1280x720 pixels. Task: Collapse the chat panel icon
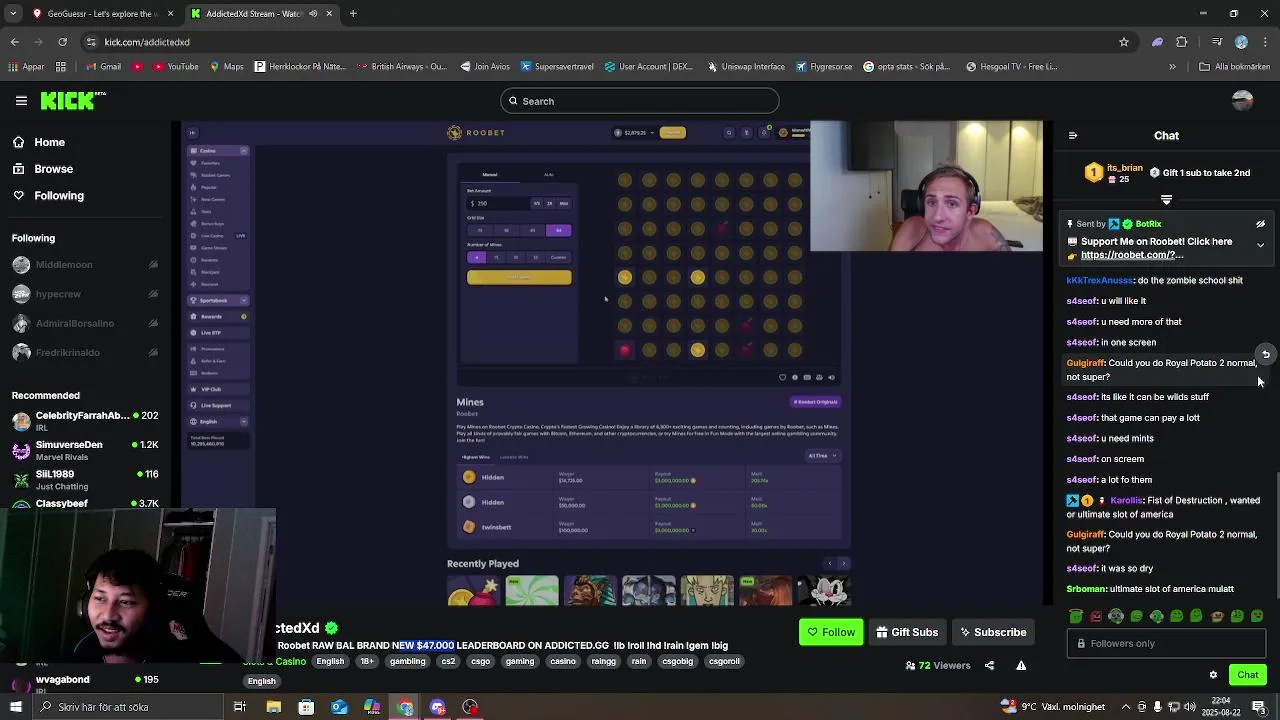coord(1072,136)
